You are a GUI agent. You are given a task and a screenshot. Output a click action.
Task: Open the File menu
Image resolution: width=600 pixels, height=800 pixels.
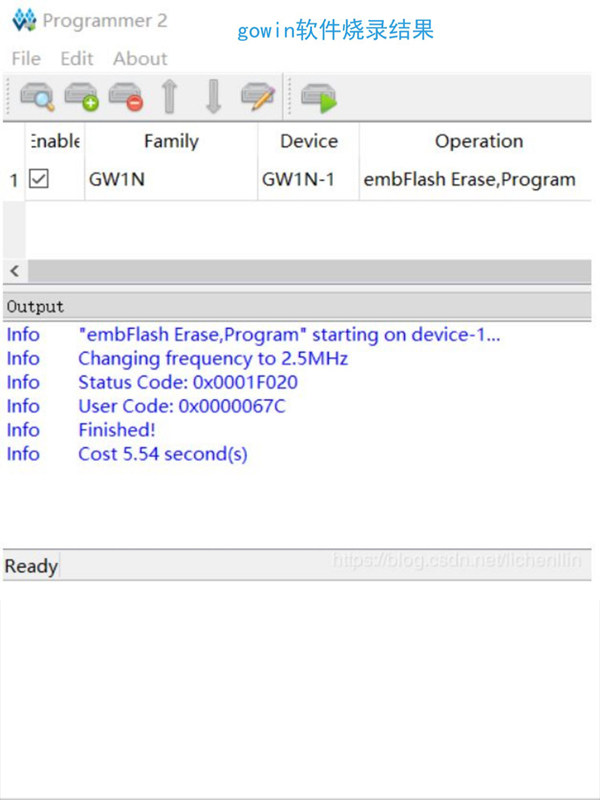point(26,58)
